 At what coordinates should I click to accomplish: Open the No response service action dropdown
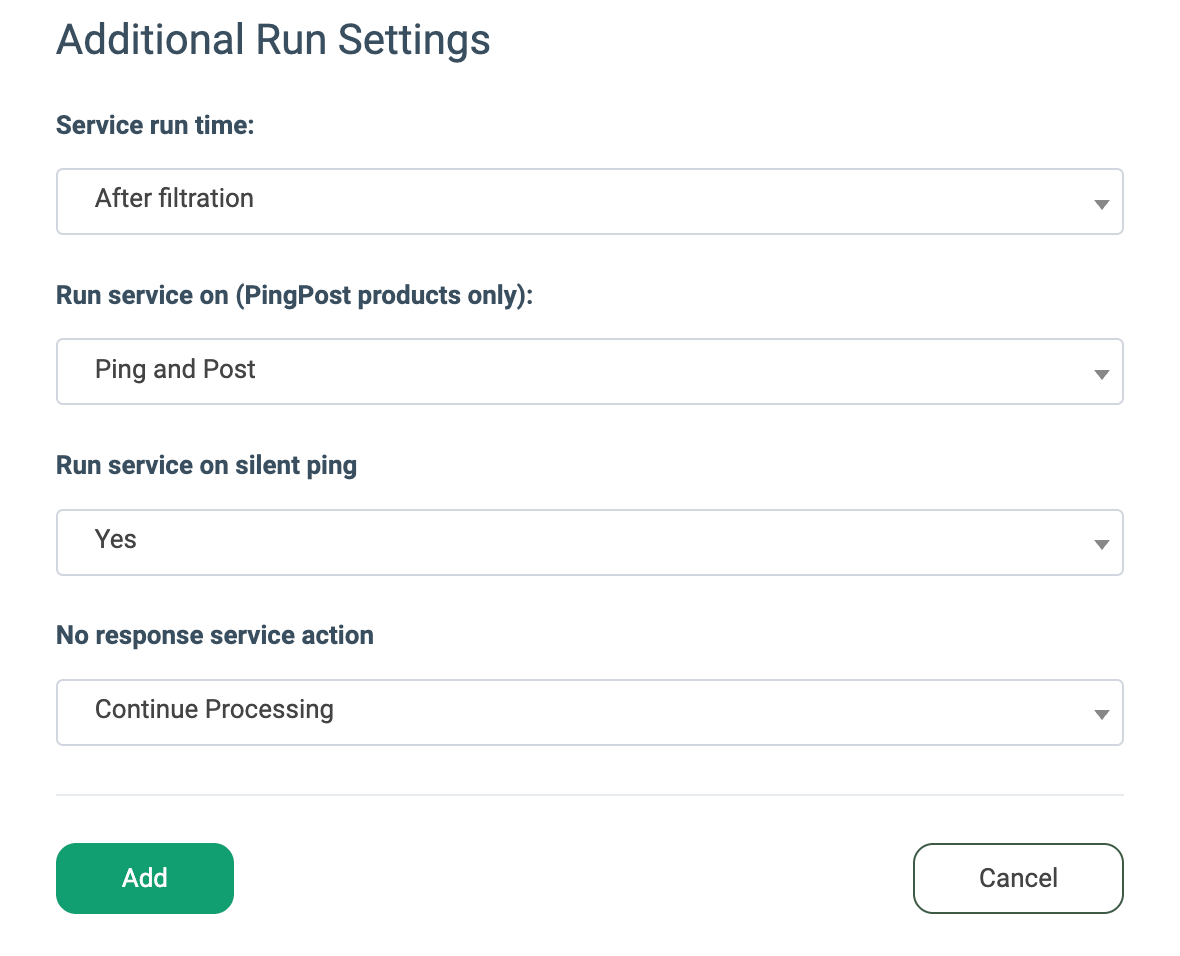(x=589, y=712)
